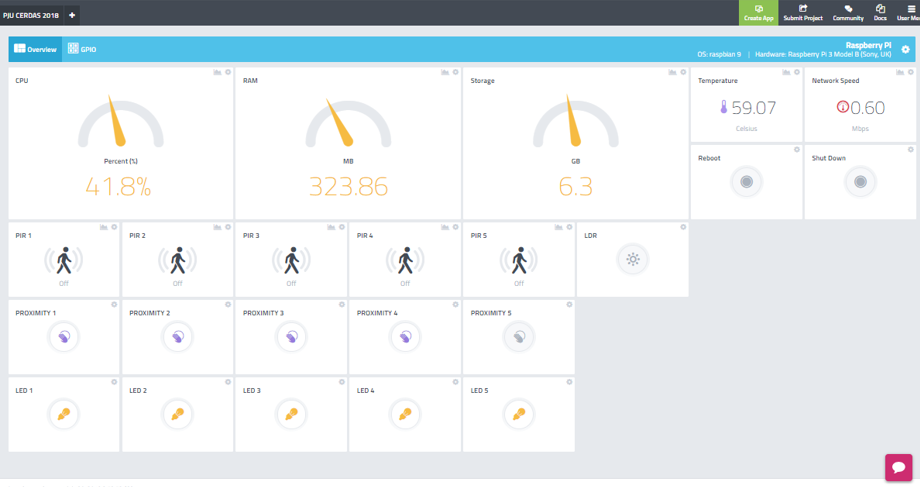The height and width of the screenshot is (487, 920).
Task: Open settings gear on the Storage widget
Action: coord(684,72)
